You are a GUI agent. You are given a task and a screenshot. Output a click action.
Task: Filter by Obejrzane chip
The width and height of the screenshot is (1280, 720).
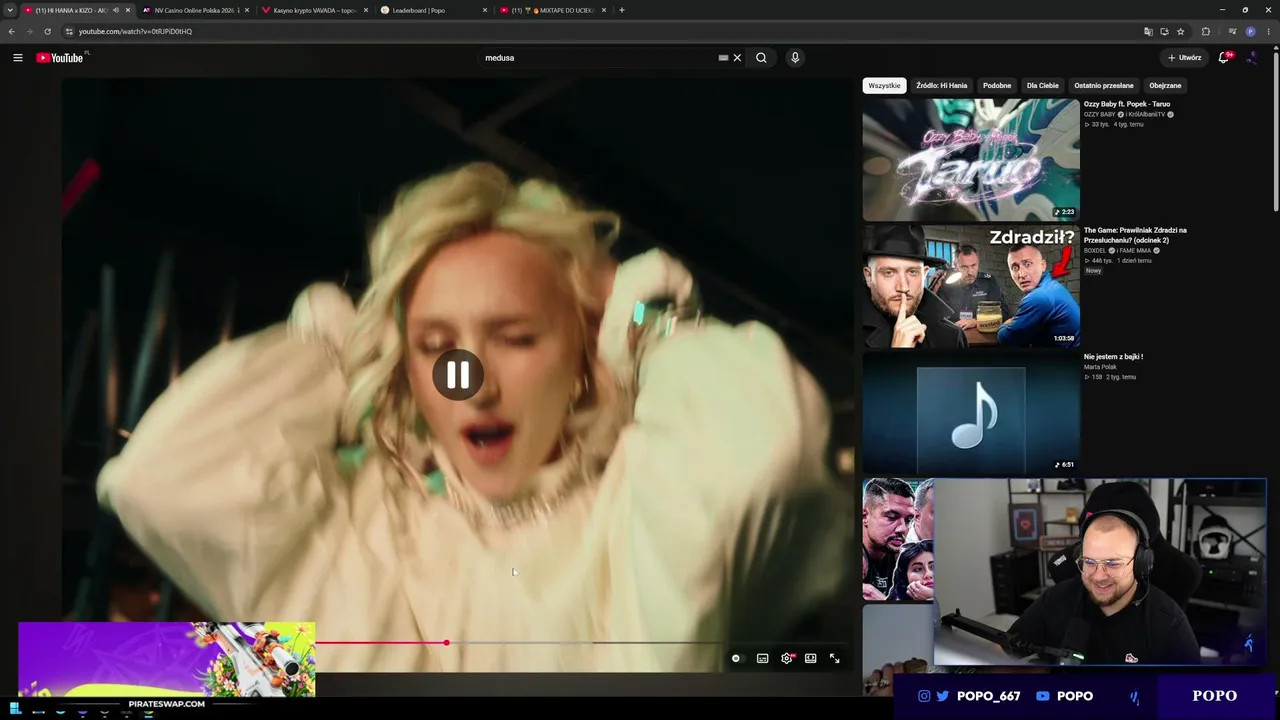1165,86
